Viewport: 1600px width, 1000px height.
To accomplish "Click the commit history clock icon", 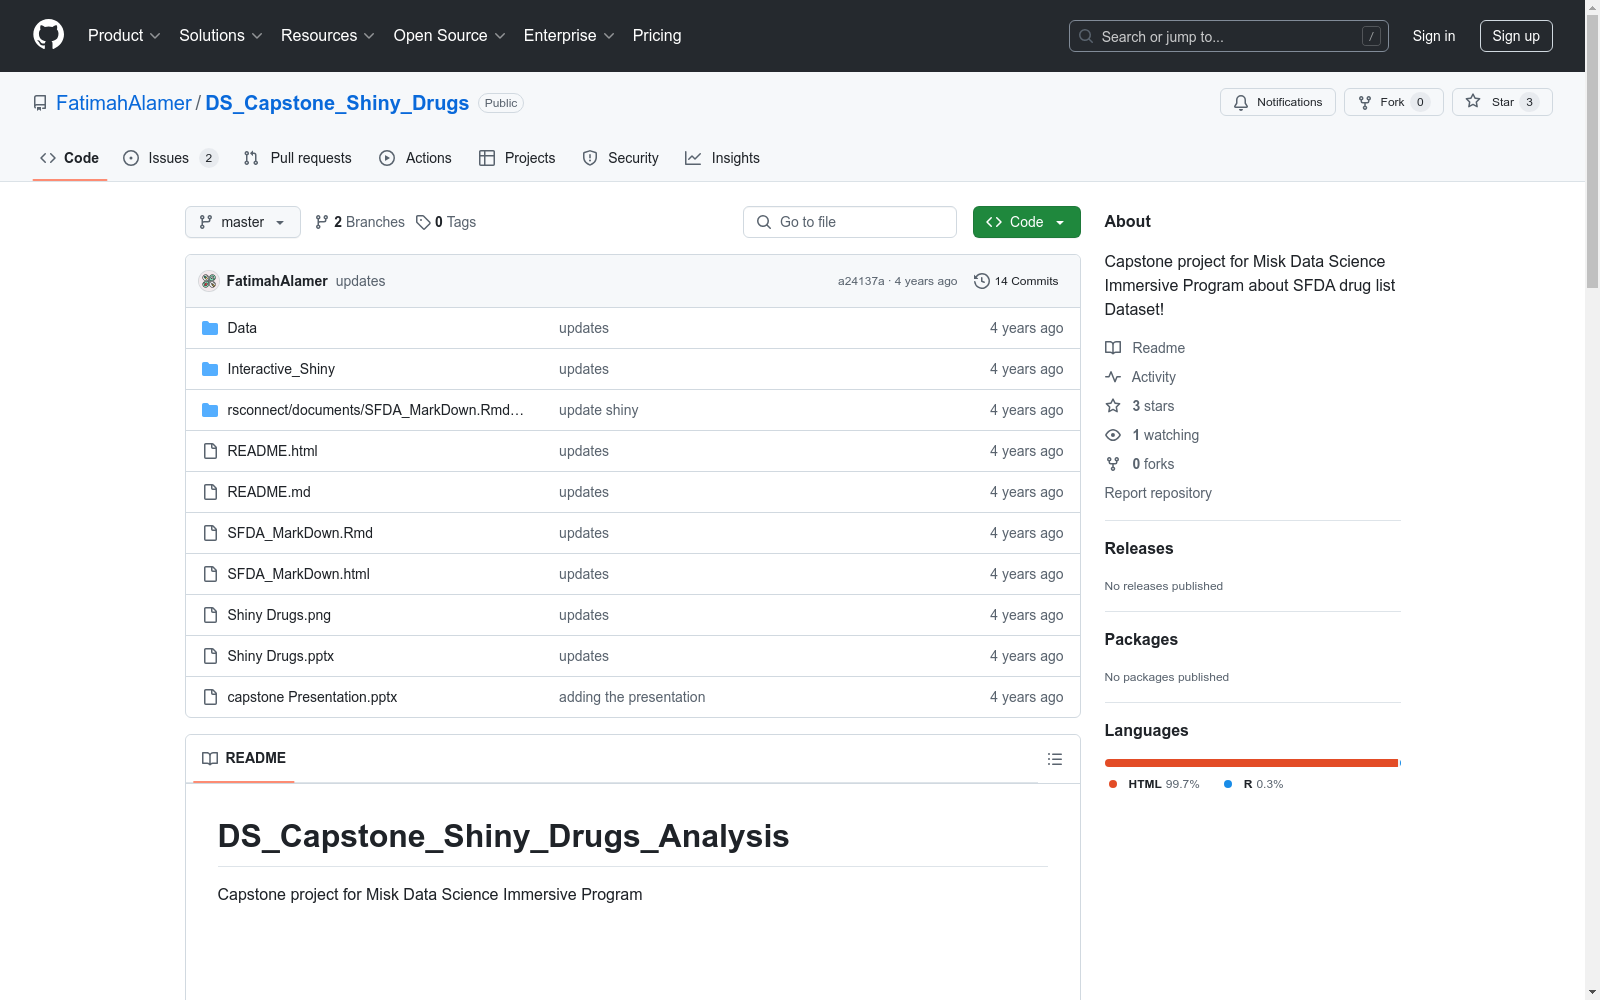I will click(982, 281).
